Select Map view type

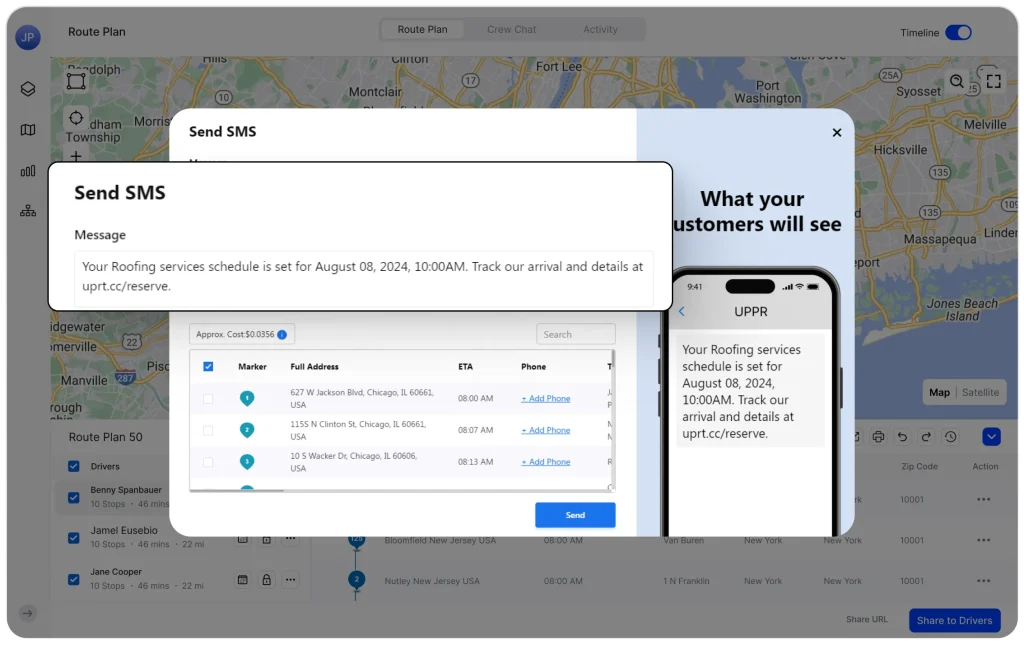click(939, 392)
